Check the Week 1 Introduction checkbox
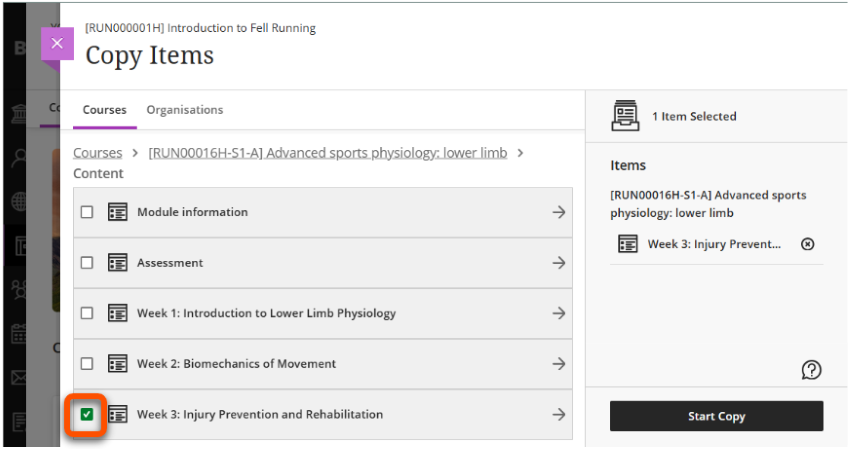850x449 pixels. [x=87, y=313]
